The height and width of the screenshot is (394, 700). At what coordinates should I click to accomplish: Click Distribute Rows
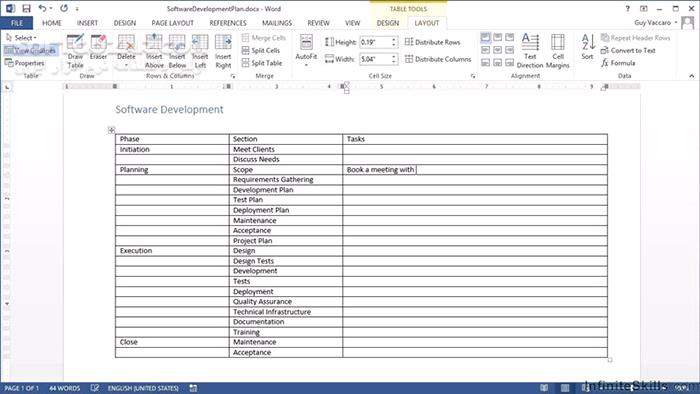click(433, 42)
